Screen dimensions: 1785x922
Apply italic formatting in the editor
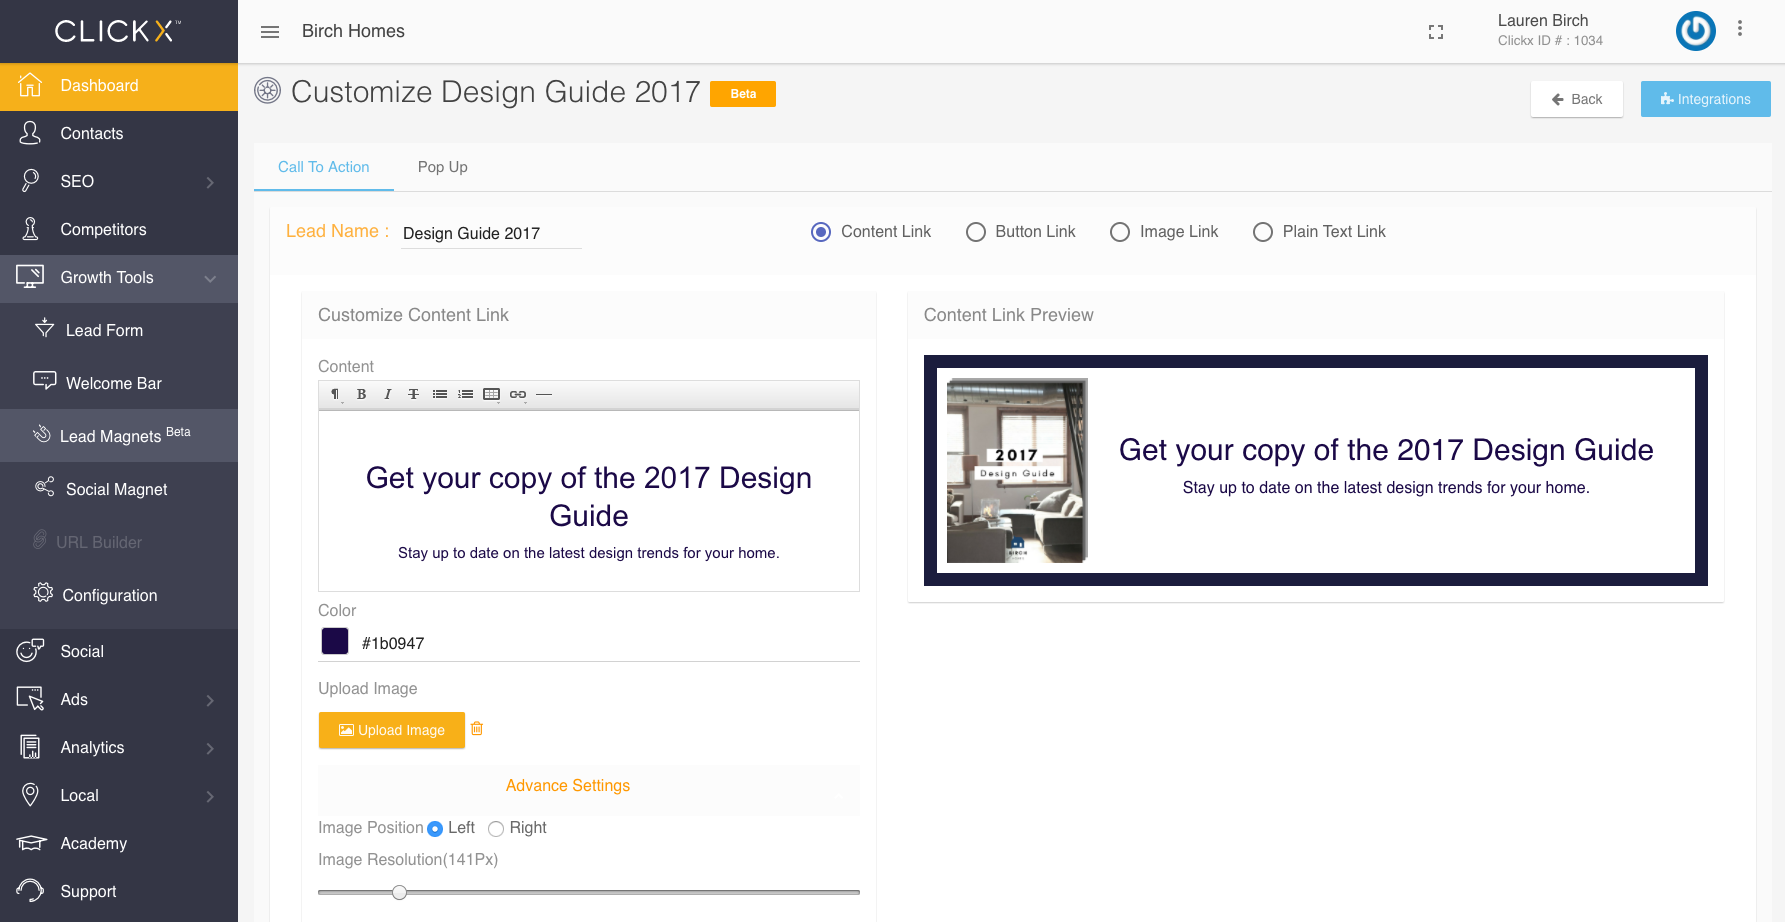(x=387, y=394)
